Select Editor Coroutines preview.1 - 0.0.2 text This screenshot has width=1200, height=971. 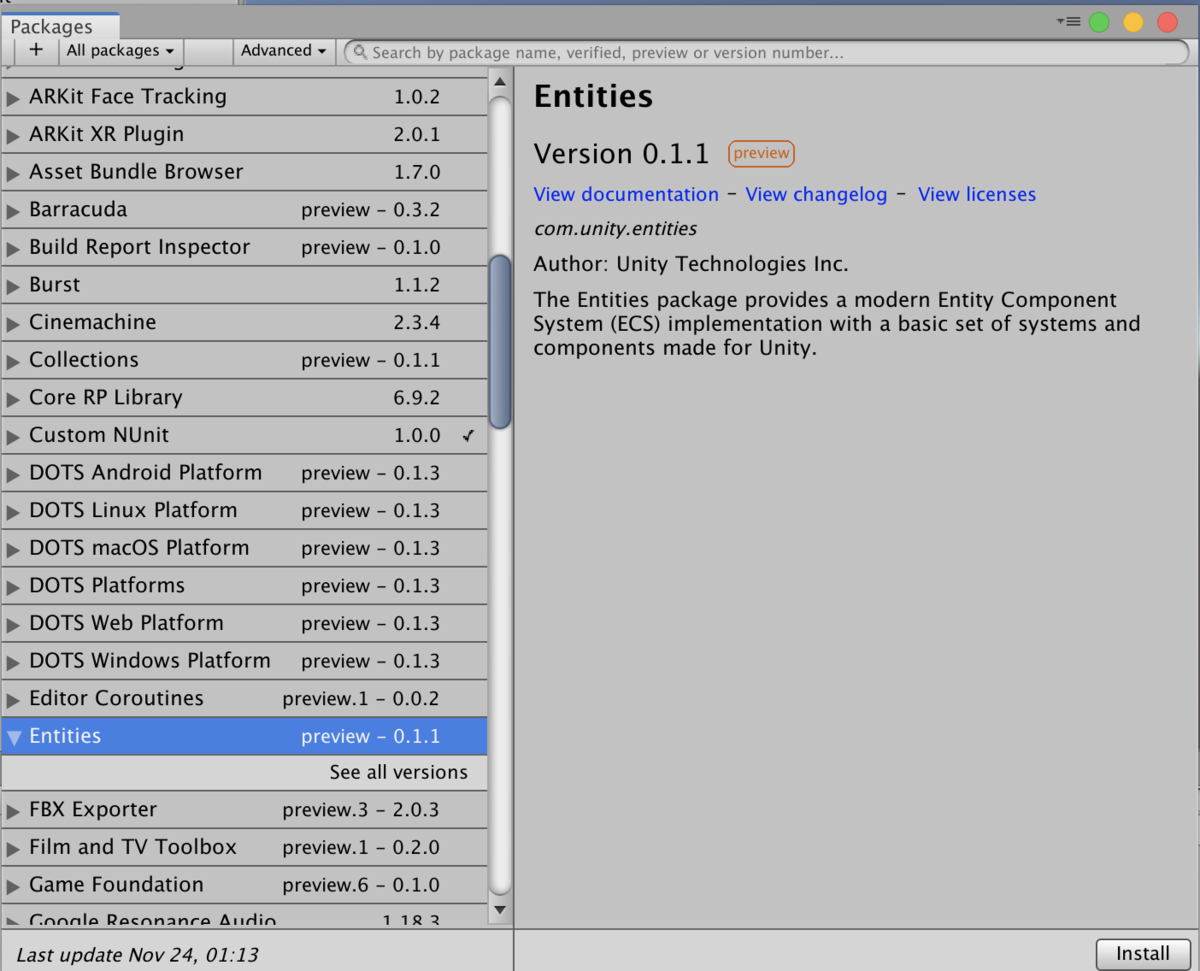point(361,698)
